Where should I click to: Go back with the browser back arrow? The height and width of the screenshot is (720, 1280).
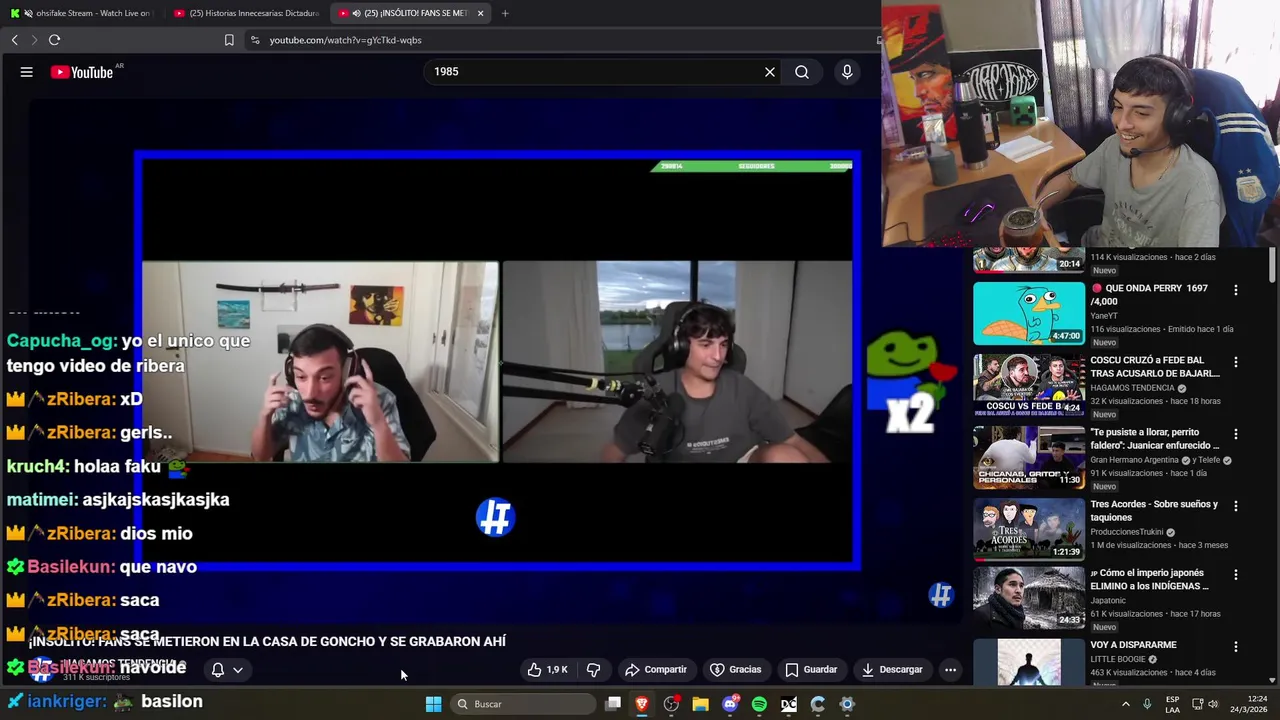pyautogui.click(x=14, y=40)
